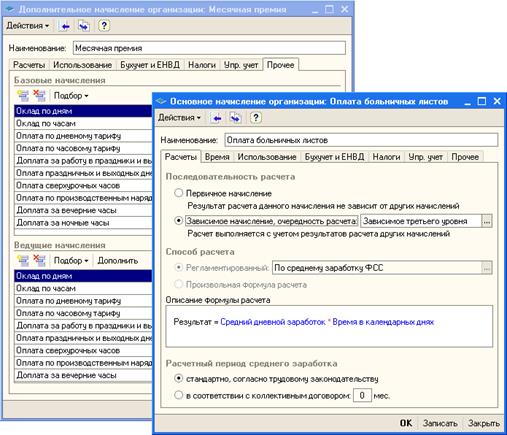
Task: Click the Записать button
Action: click(440, 423)
